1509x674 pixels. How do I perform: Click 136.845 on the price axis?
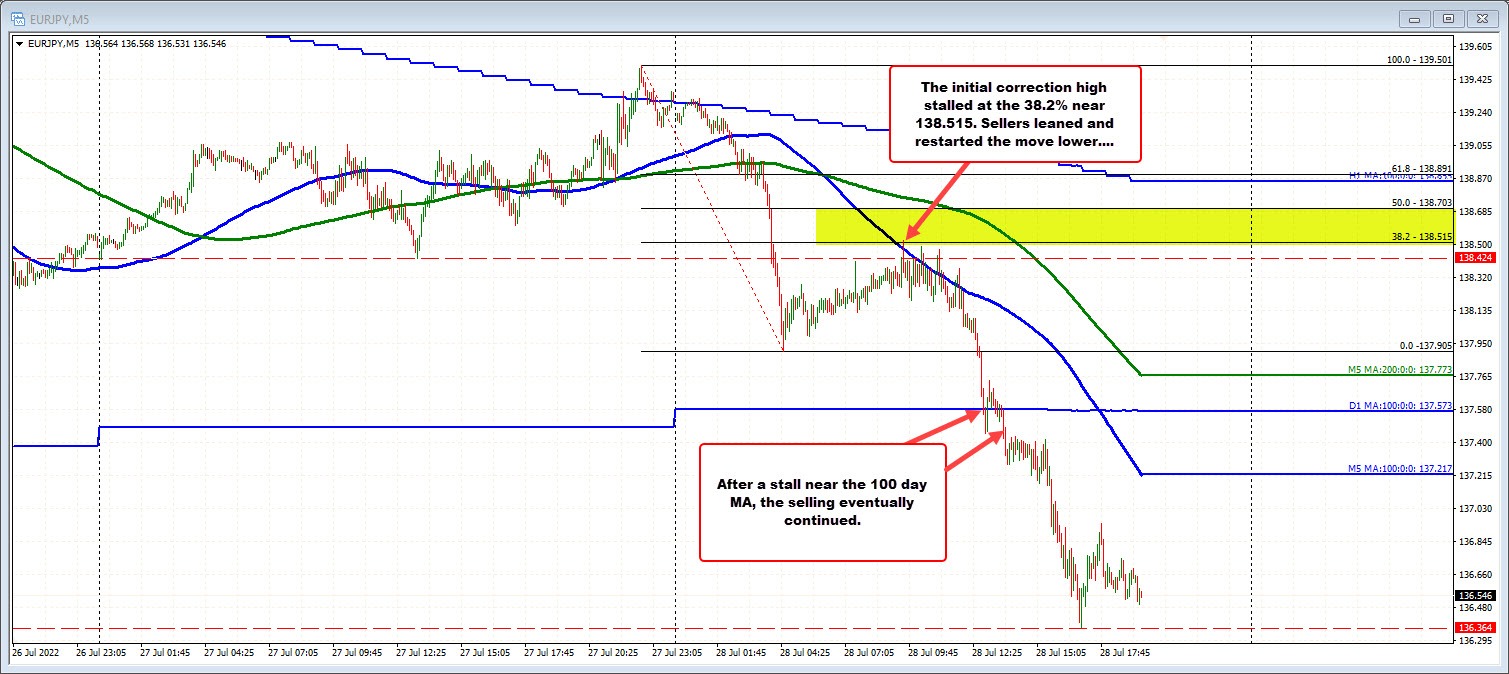[1476, 541]
